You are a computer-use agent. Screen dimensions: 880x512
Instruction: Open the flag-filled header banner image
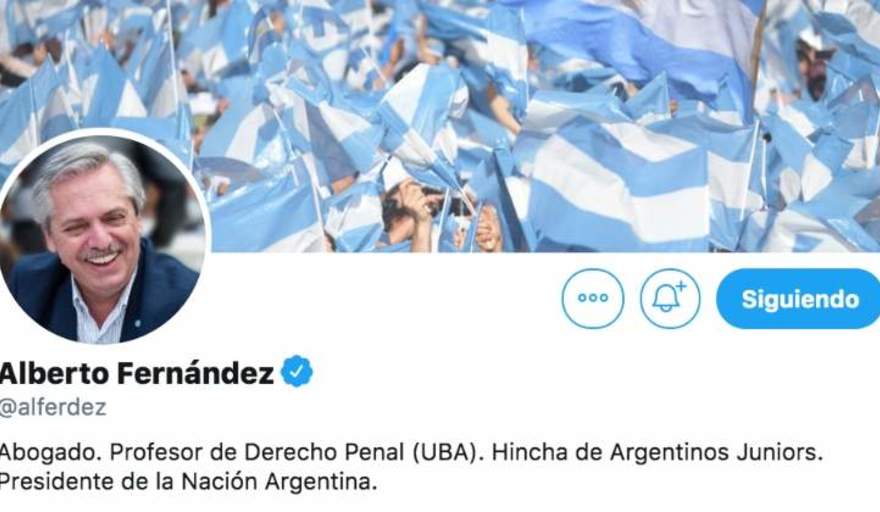point(440,126)
